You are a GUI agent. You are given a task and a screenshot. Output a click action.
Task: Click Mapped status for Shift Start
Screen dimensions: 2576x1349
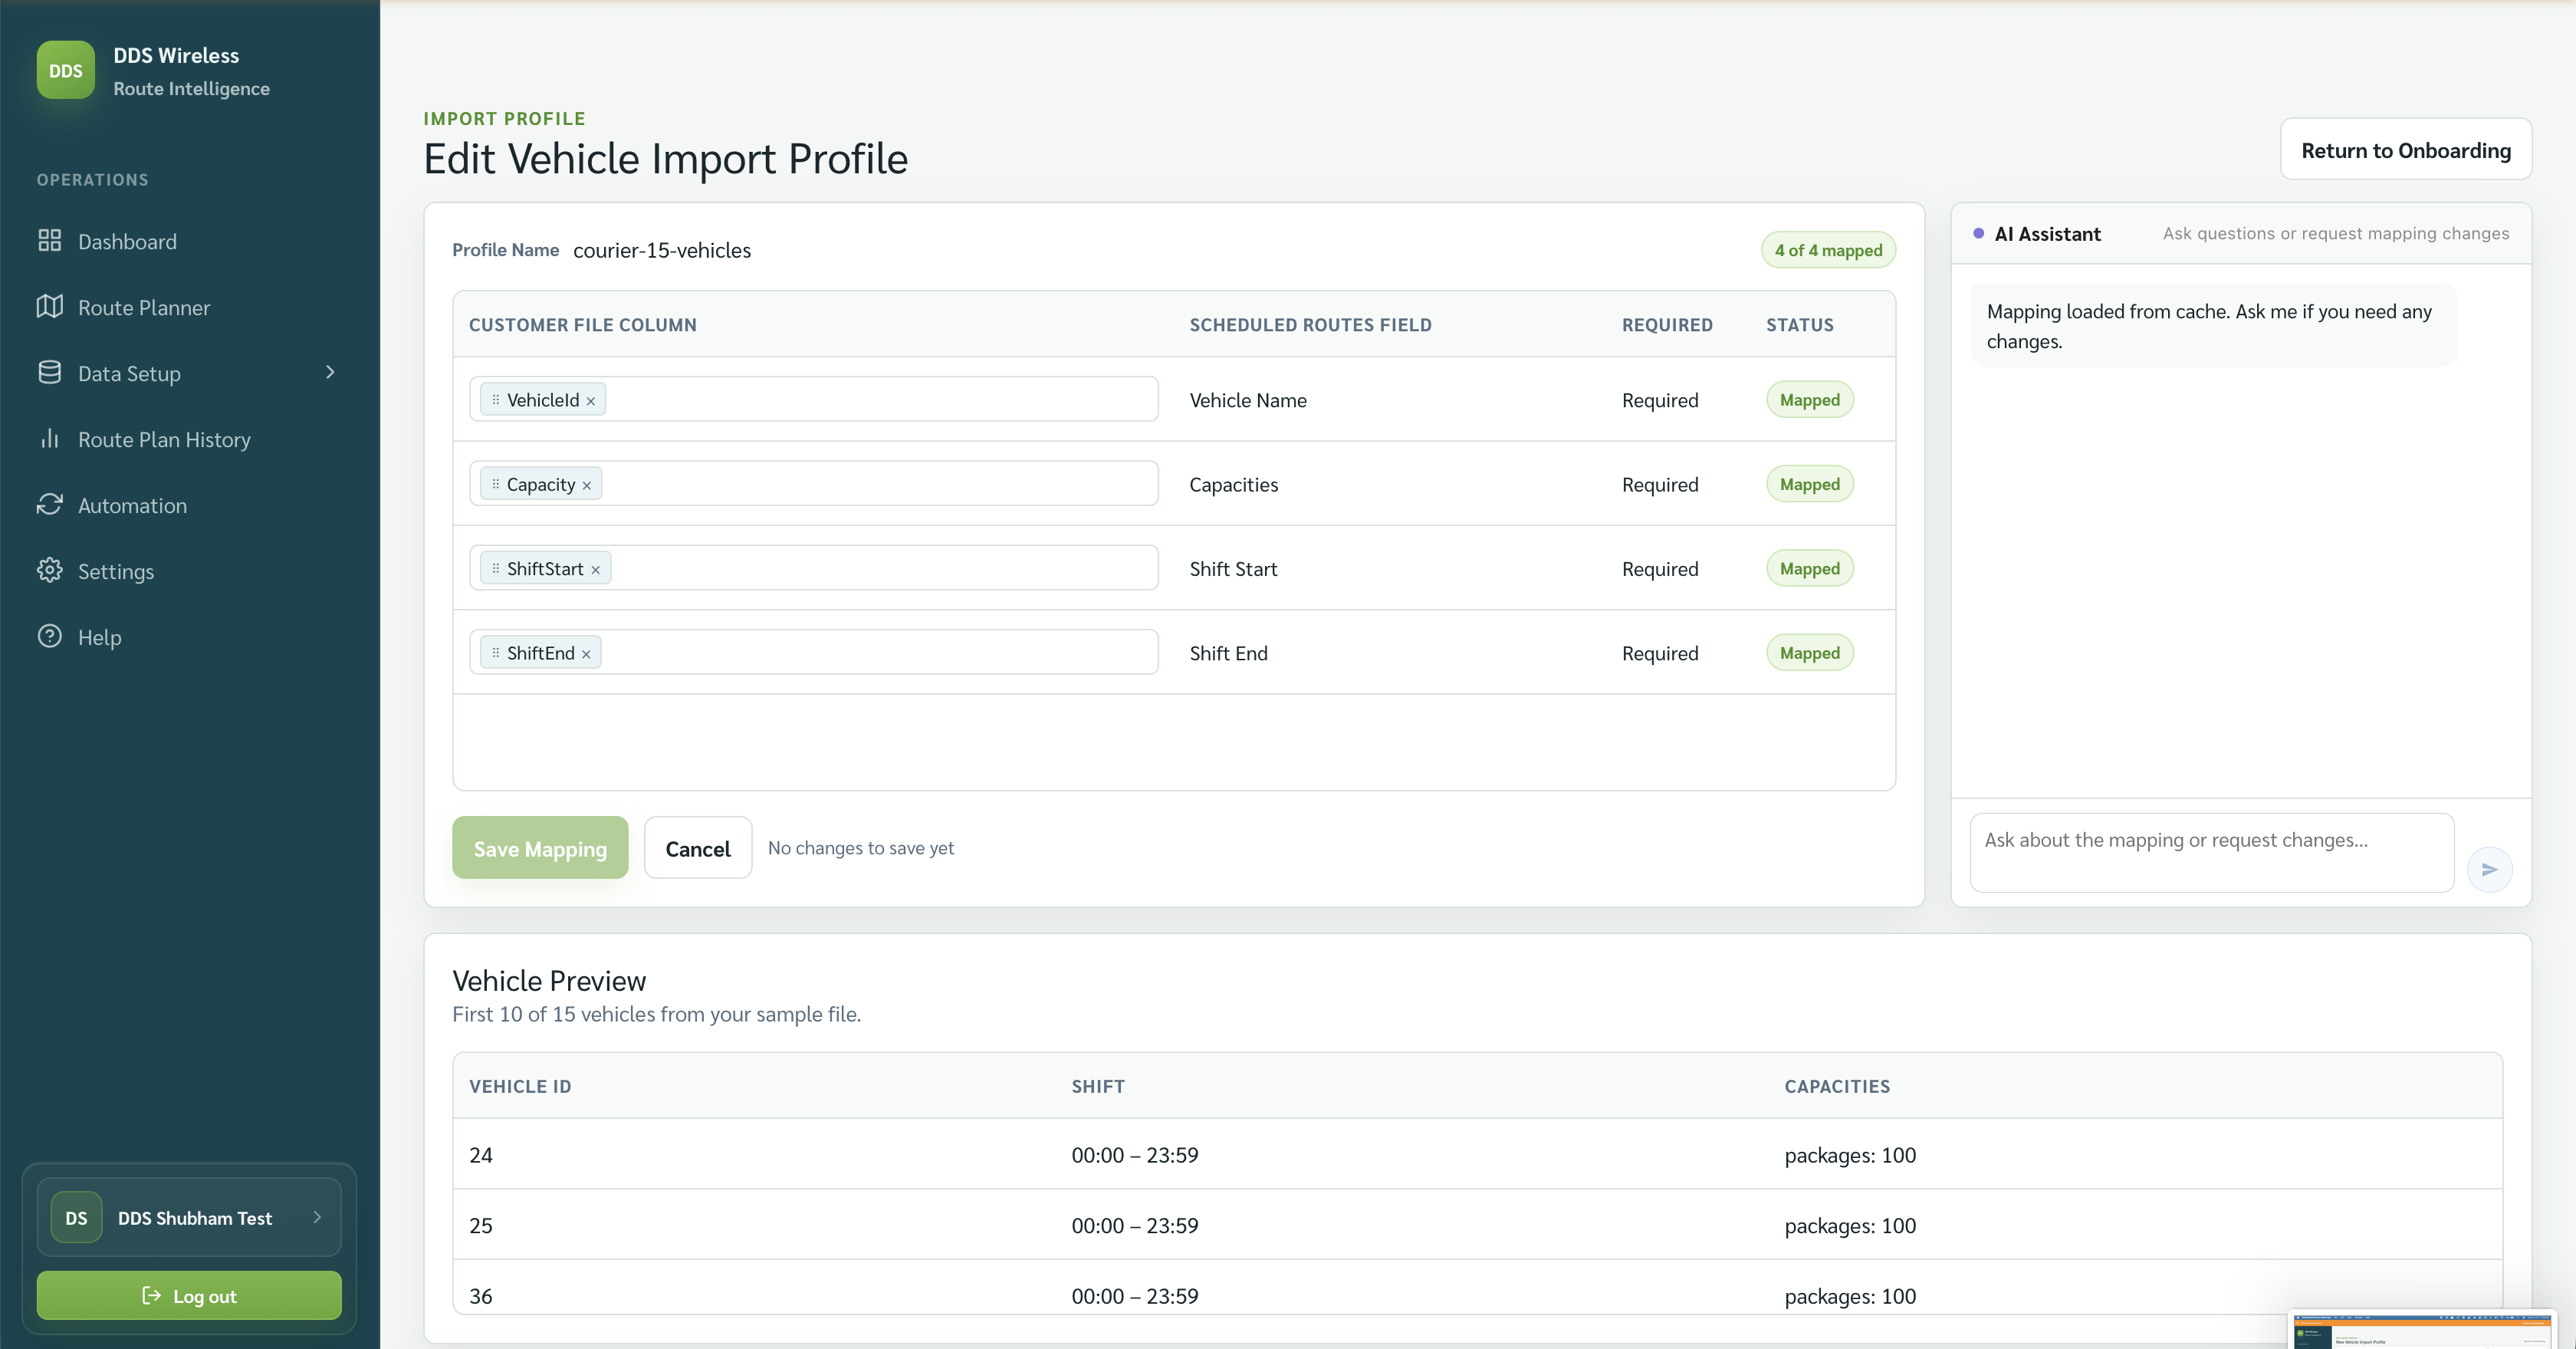(1809, 568)
